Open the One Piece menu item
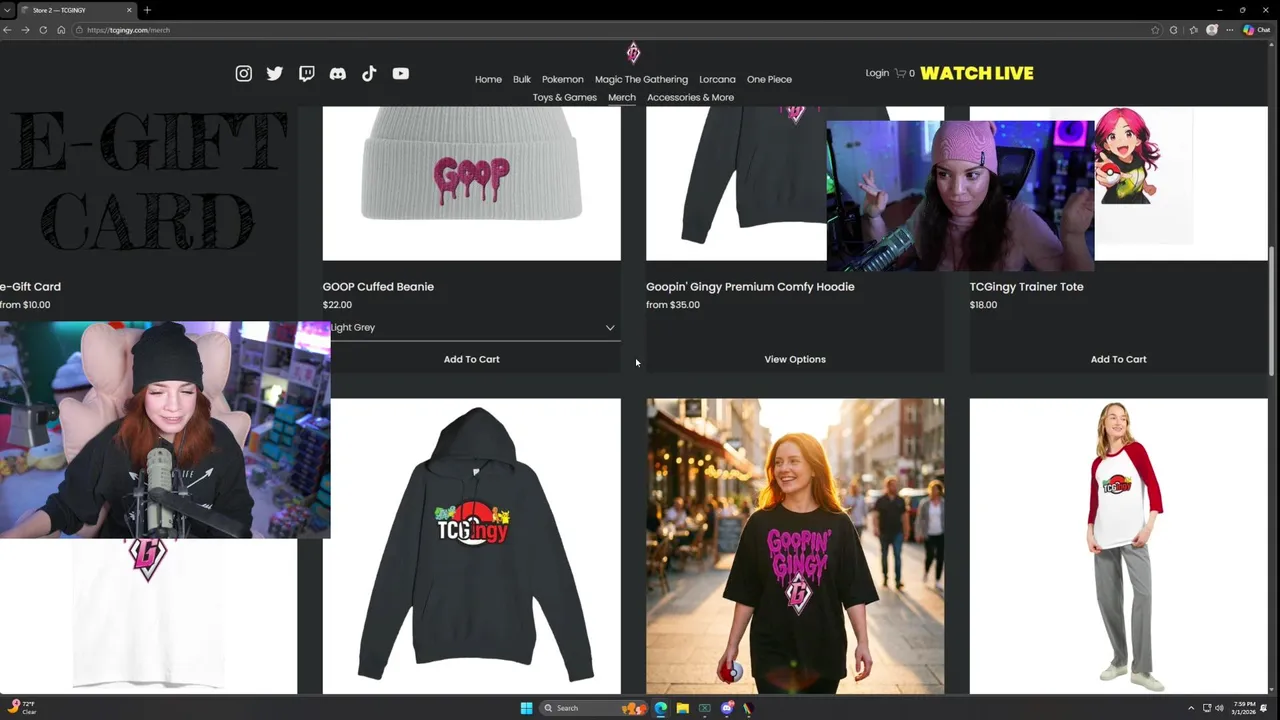The width and height of the screenshot is (1280, 720). (x=769, y=79)
